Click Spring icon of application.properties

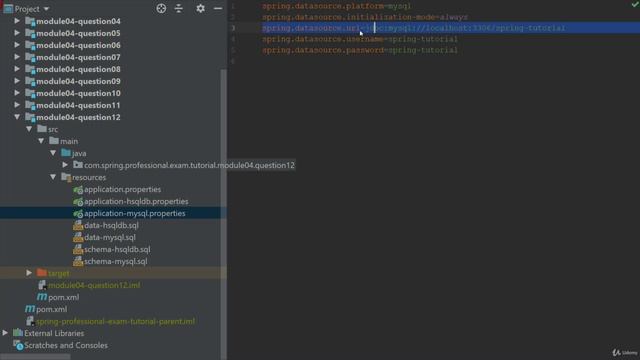[x=78, y=189]
